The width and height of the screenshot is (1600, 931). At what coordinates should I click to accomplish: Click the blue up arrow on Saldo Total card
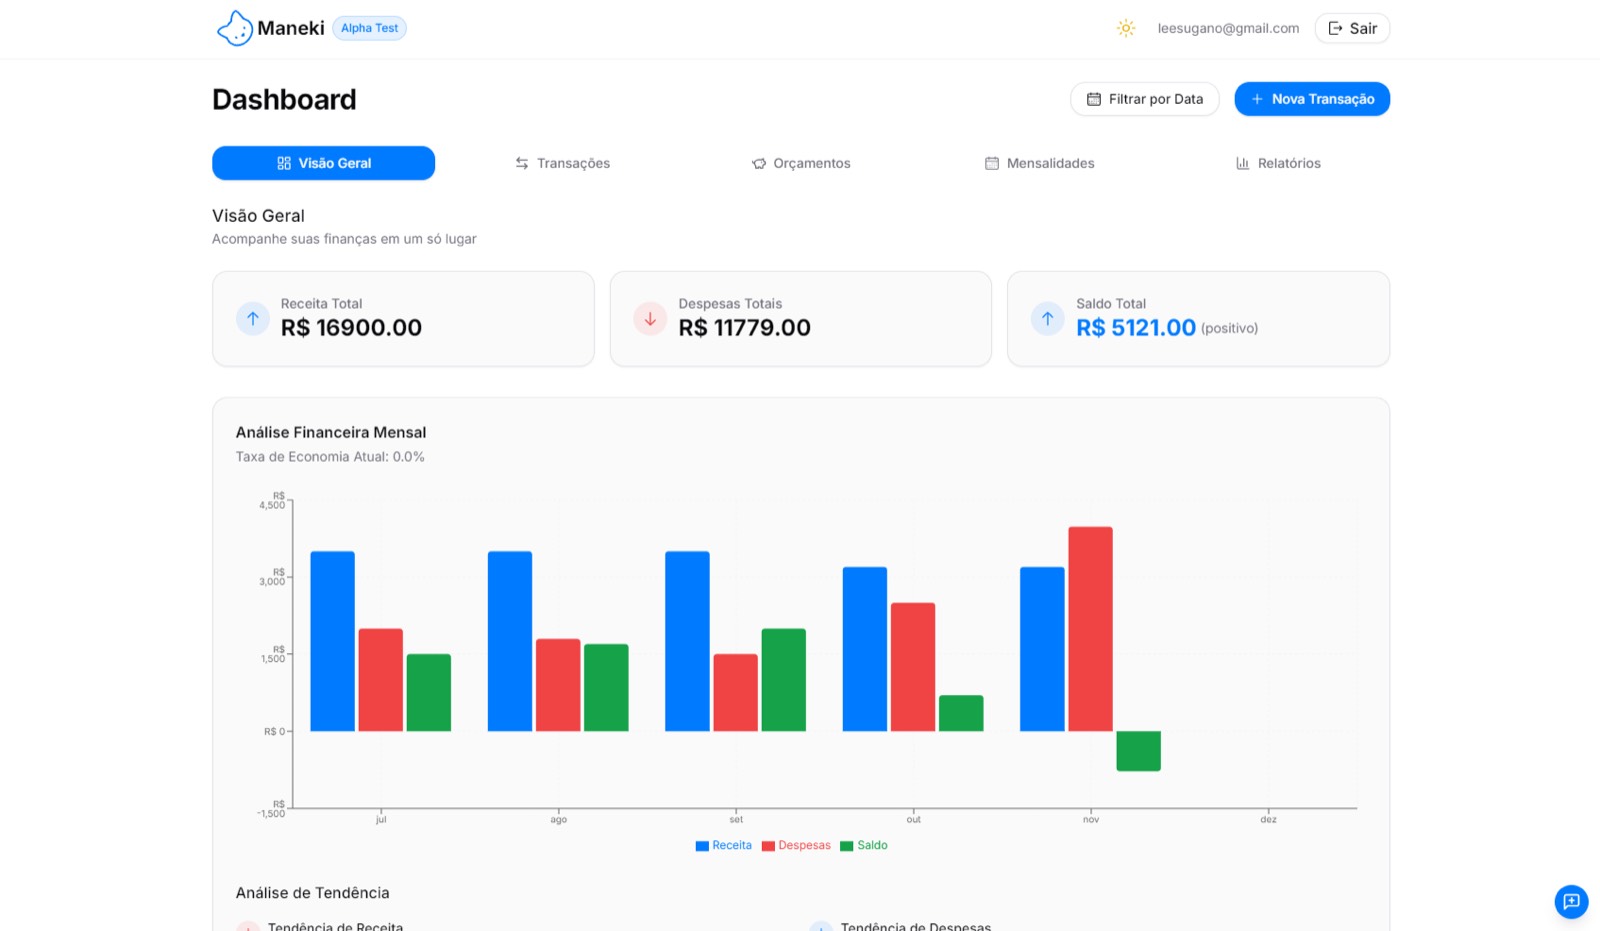click(1047, 318)
